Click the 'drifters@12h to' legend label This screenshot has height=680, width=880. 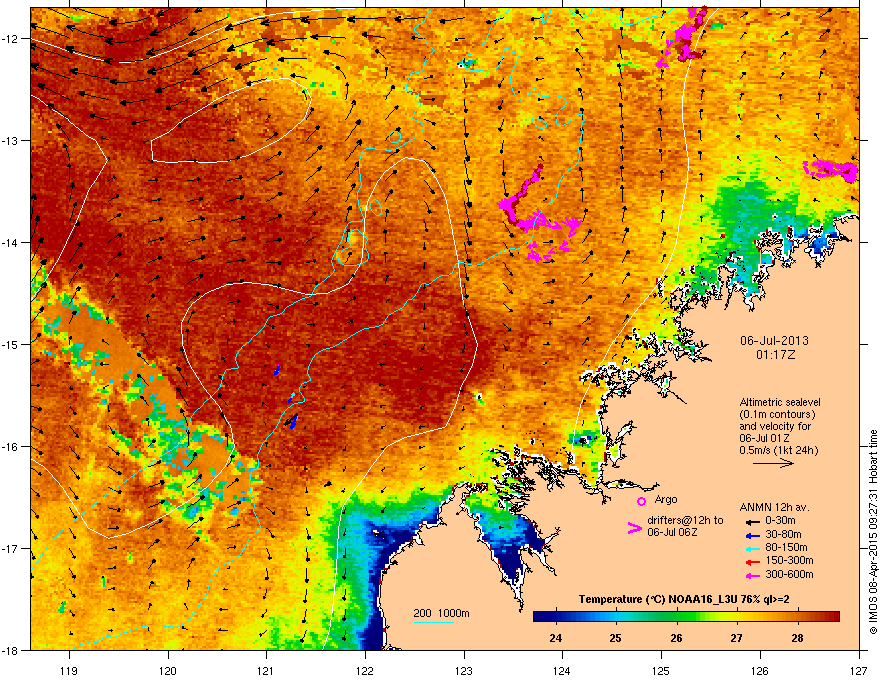coord(685,521)
